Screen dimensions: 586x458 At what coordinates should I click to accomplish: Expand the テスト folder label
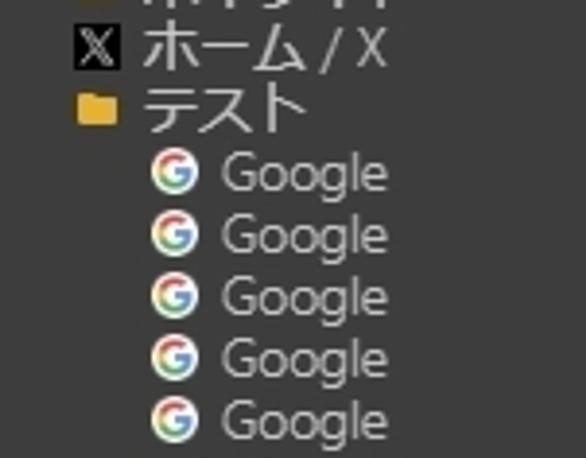(224, 109)
